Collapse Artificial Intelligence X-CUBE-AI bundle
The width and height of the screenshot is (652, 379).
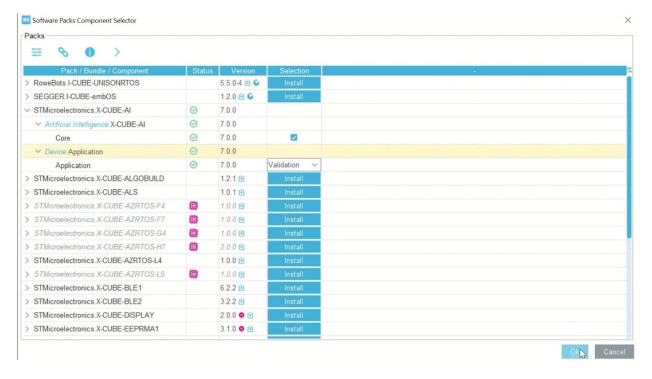click(38, 124)
